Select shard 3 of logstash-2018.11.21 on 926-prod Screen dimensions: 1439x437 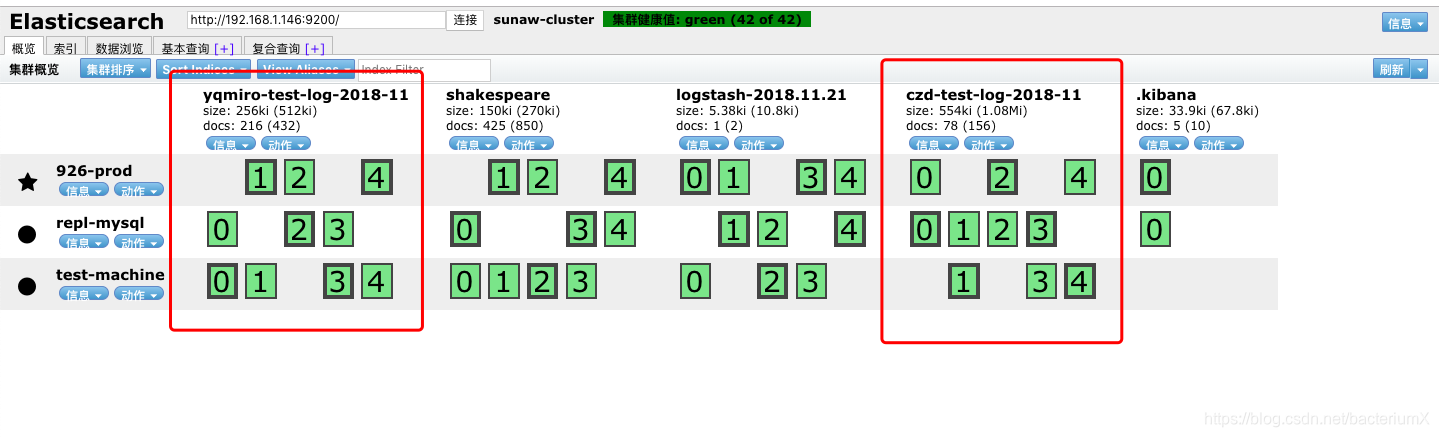pyautogui.click(x=811, y=179)
